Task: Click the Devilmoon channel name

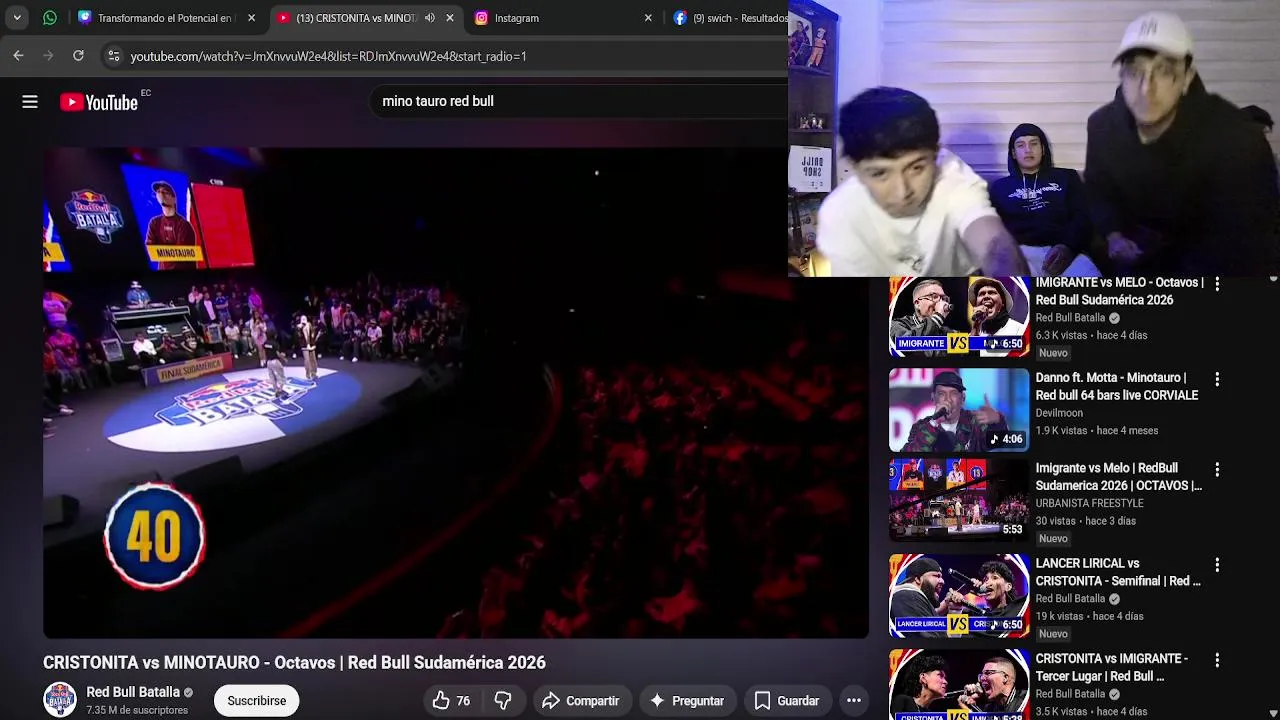Action: 1059,413
